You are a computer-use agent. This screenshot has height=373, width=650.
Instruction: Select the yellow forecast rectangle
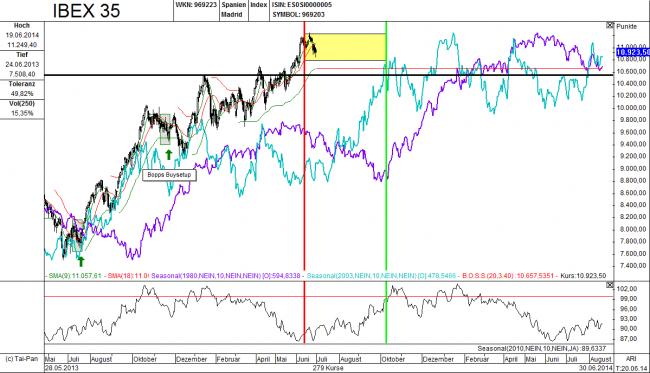point(346,47)
